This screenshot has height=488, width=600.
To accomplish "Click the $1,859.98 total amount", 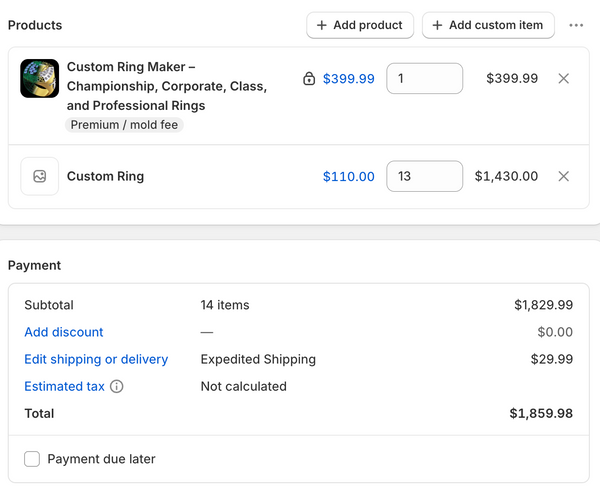I will pyautogui.click(x=541, y=413).
